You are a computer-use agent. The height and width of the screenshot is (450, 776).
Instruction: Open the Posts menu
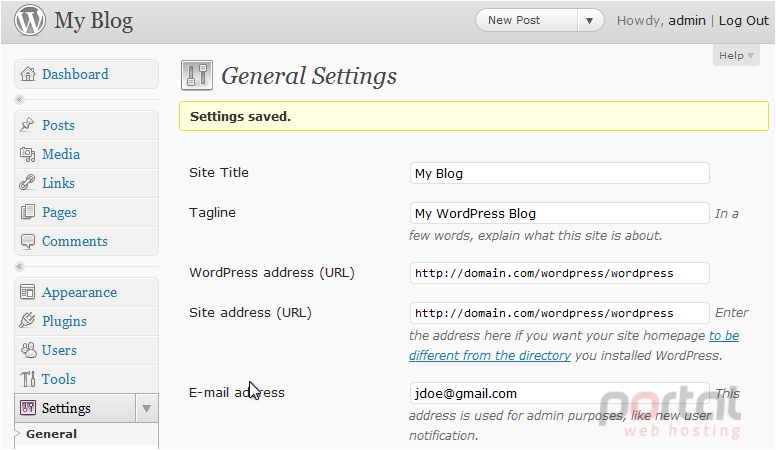coord(58,125)
